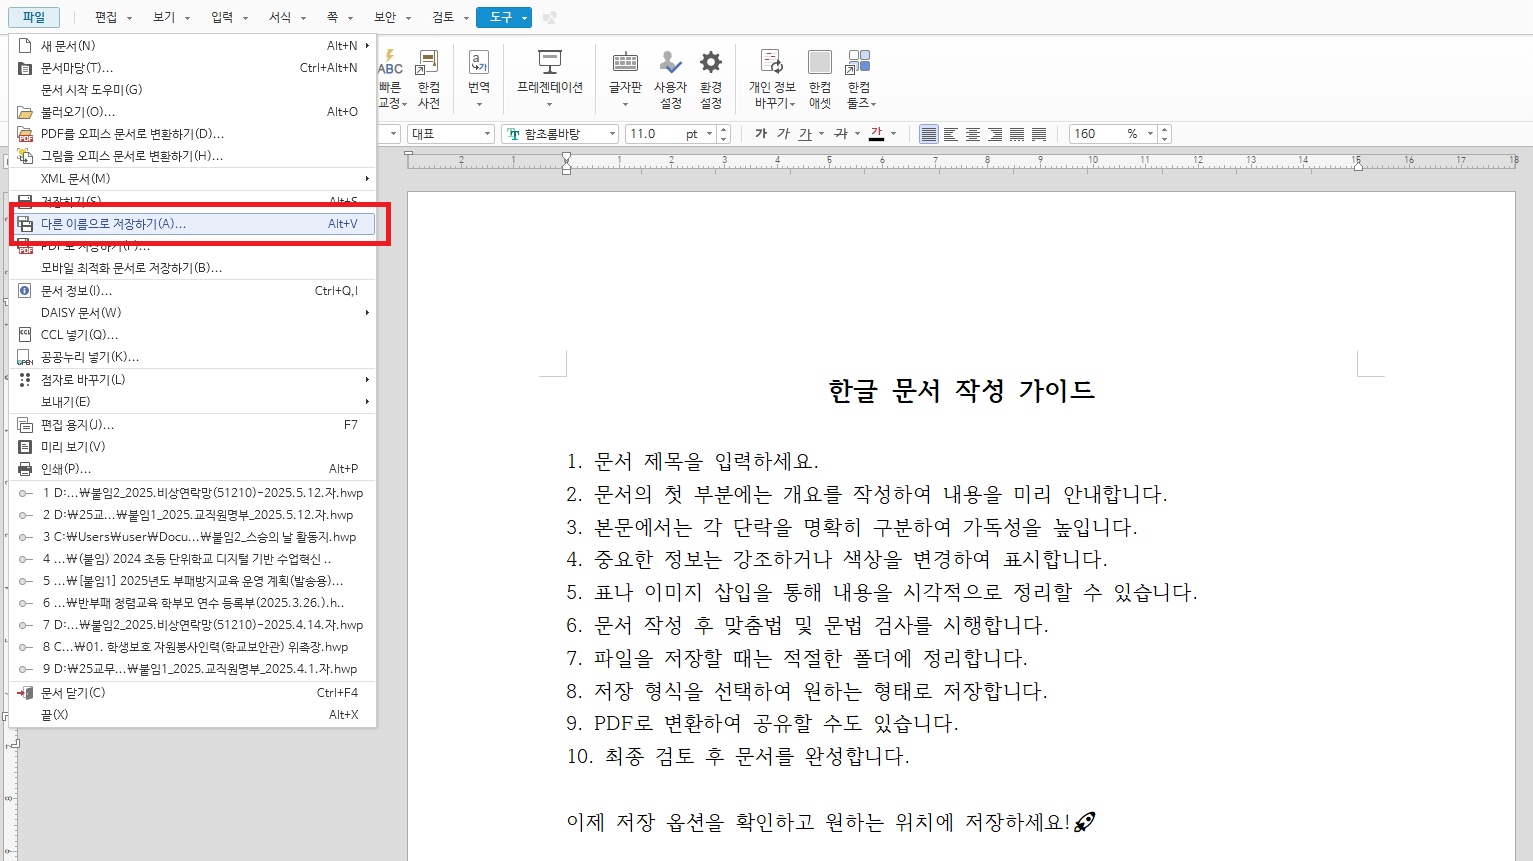
Task: Apply divided alignment icon
Action: pyautogui.click(x=1039, y=134)
